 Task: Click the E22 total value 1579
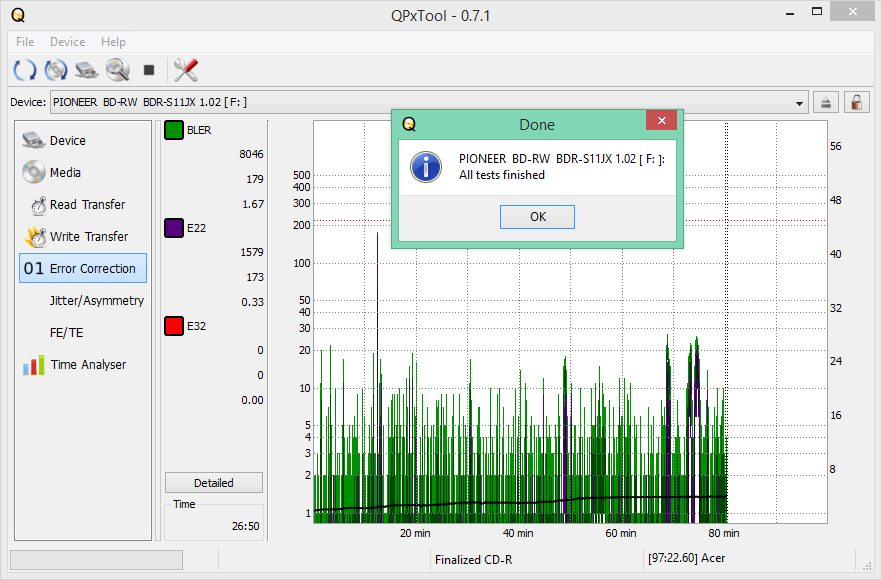[x=251, y=252]
